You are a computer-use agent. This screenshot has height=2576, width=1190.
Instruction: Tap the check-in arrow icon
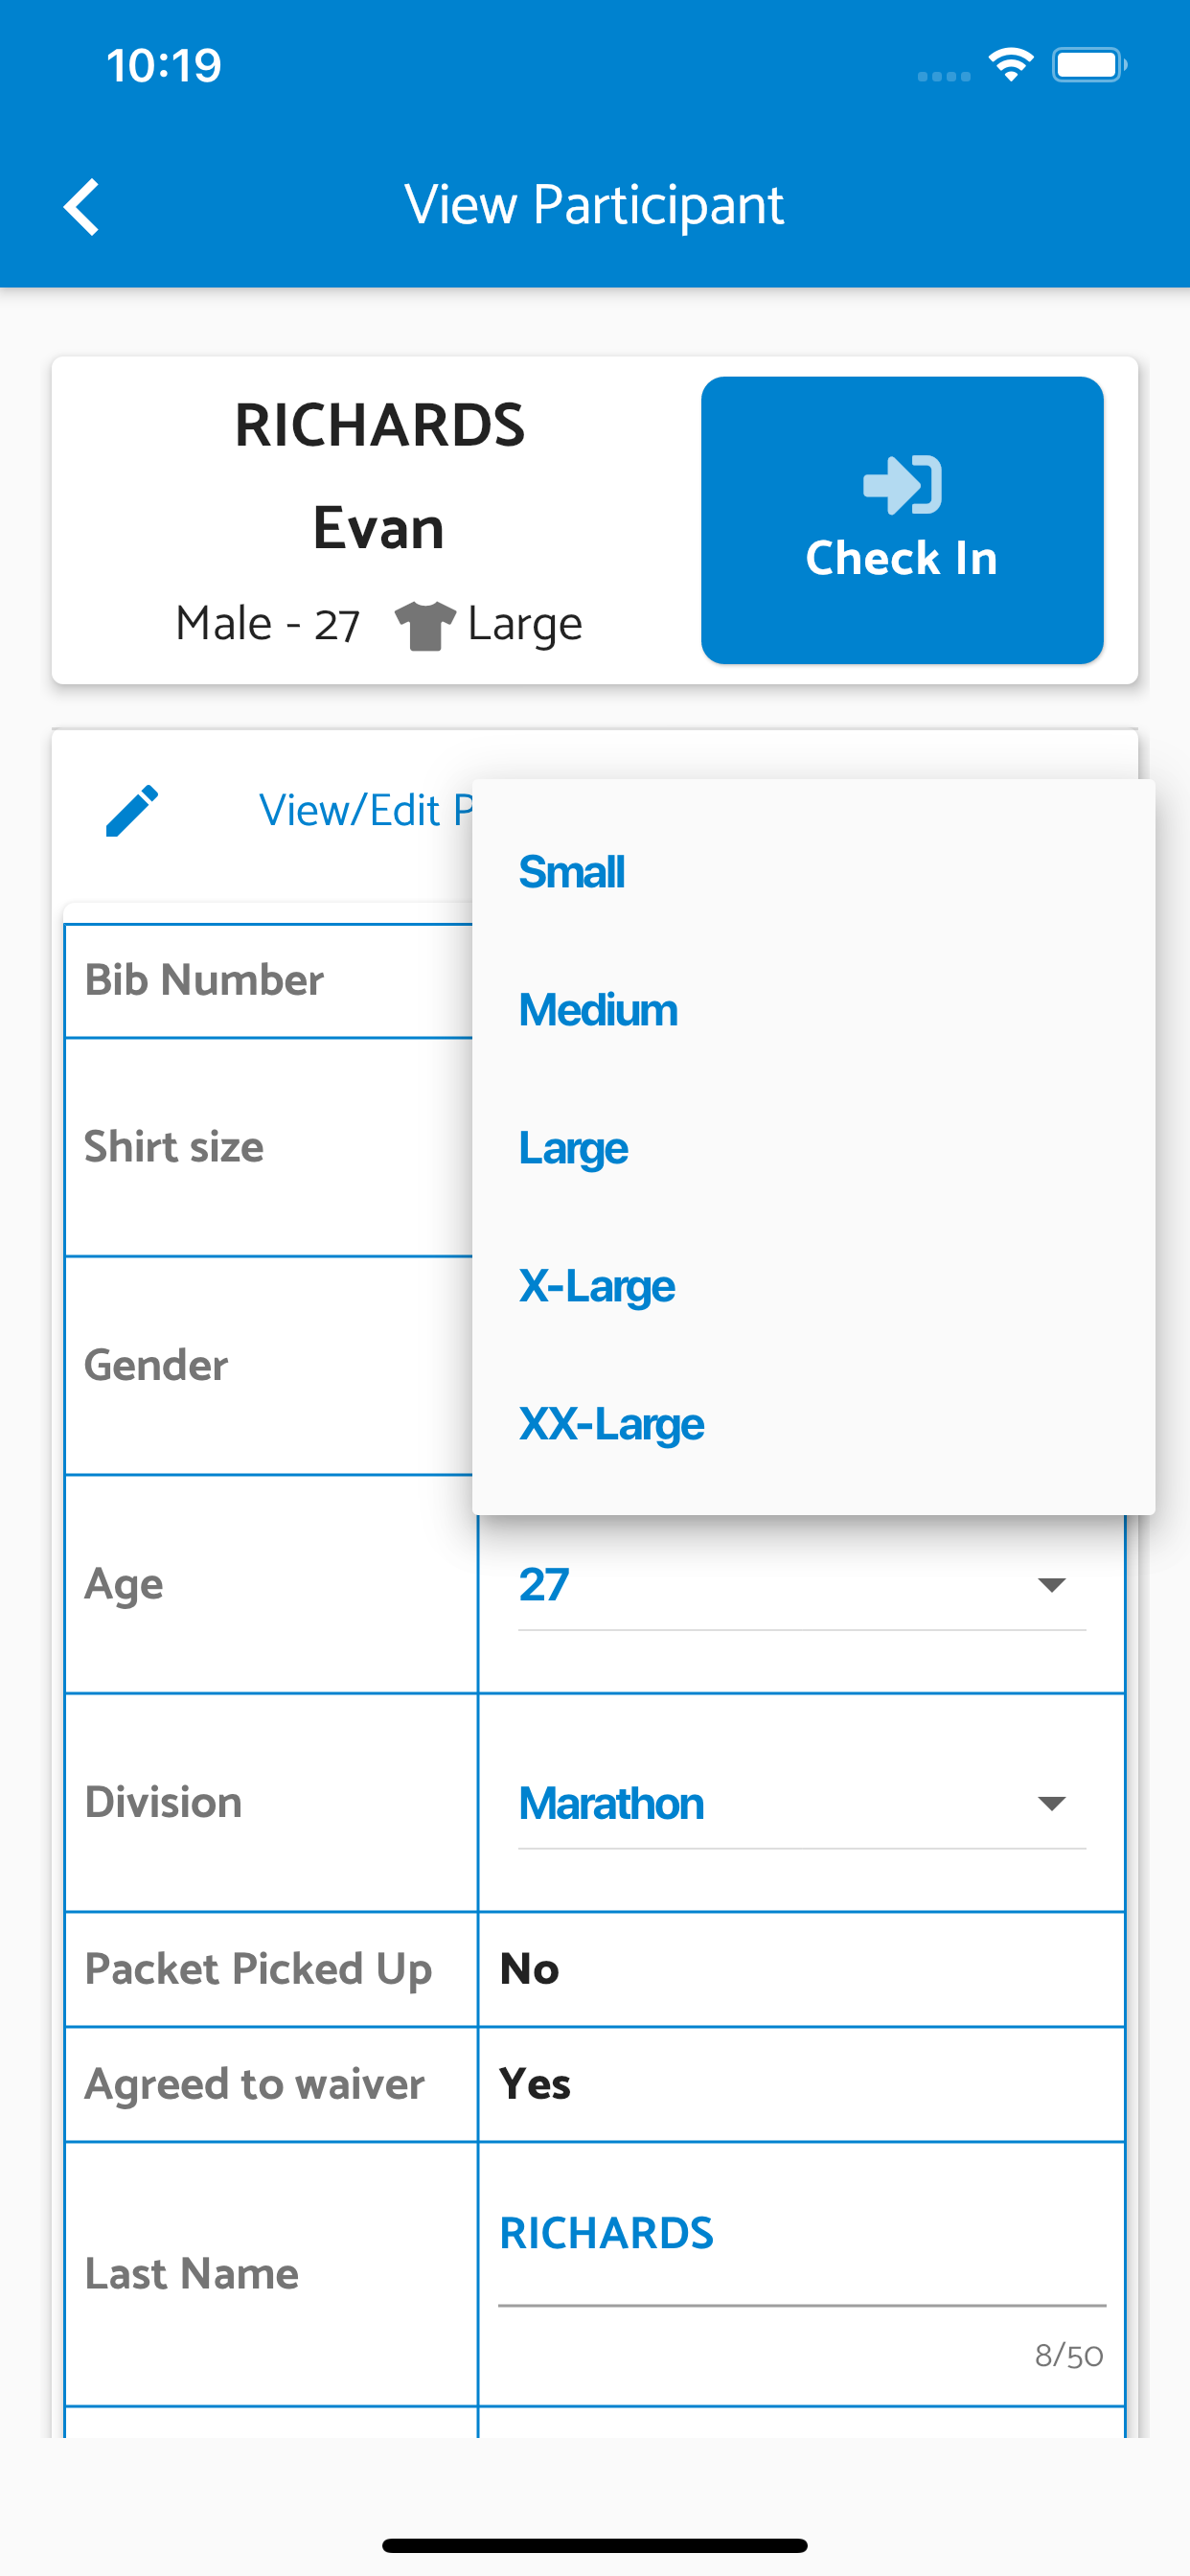pyautogui.click(x=902, y=485)
